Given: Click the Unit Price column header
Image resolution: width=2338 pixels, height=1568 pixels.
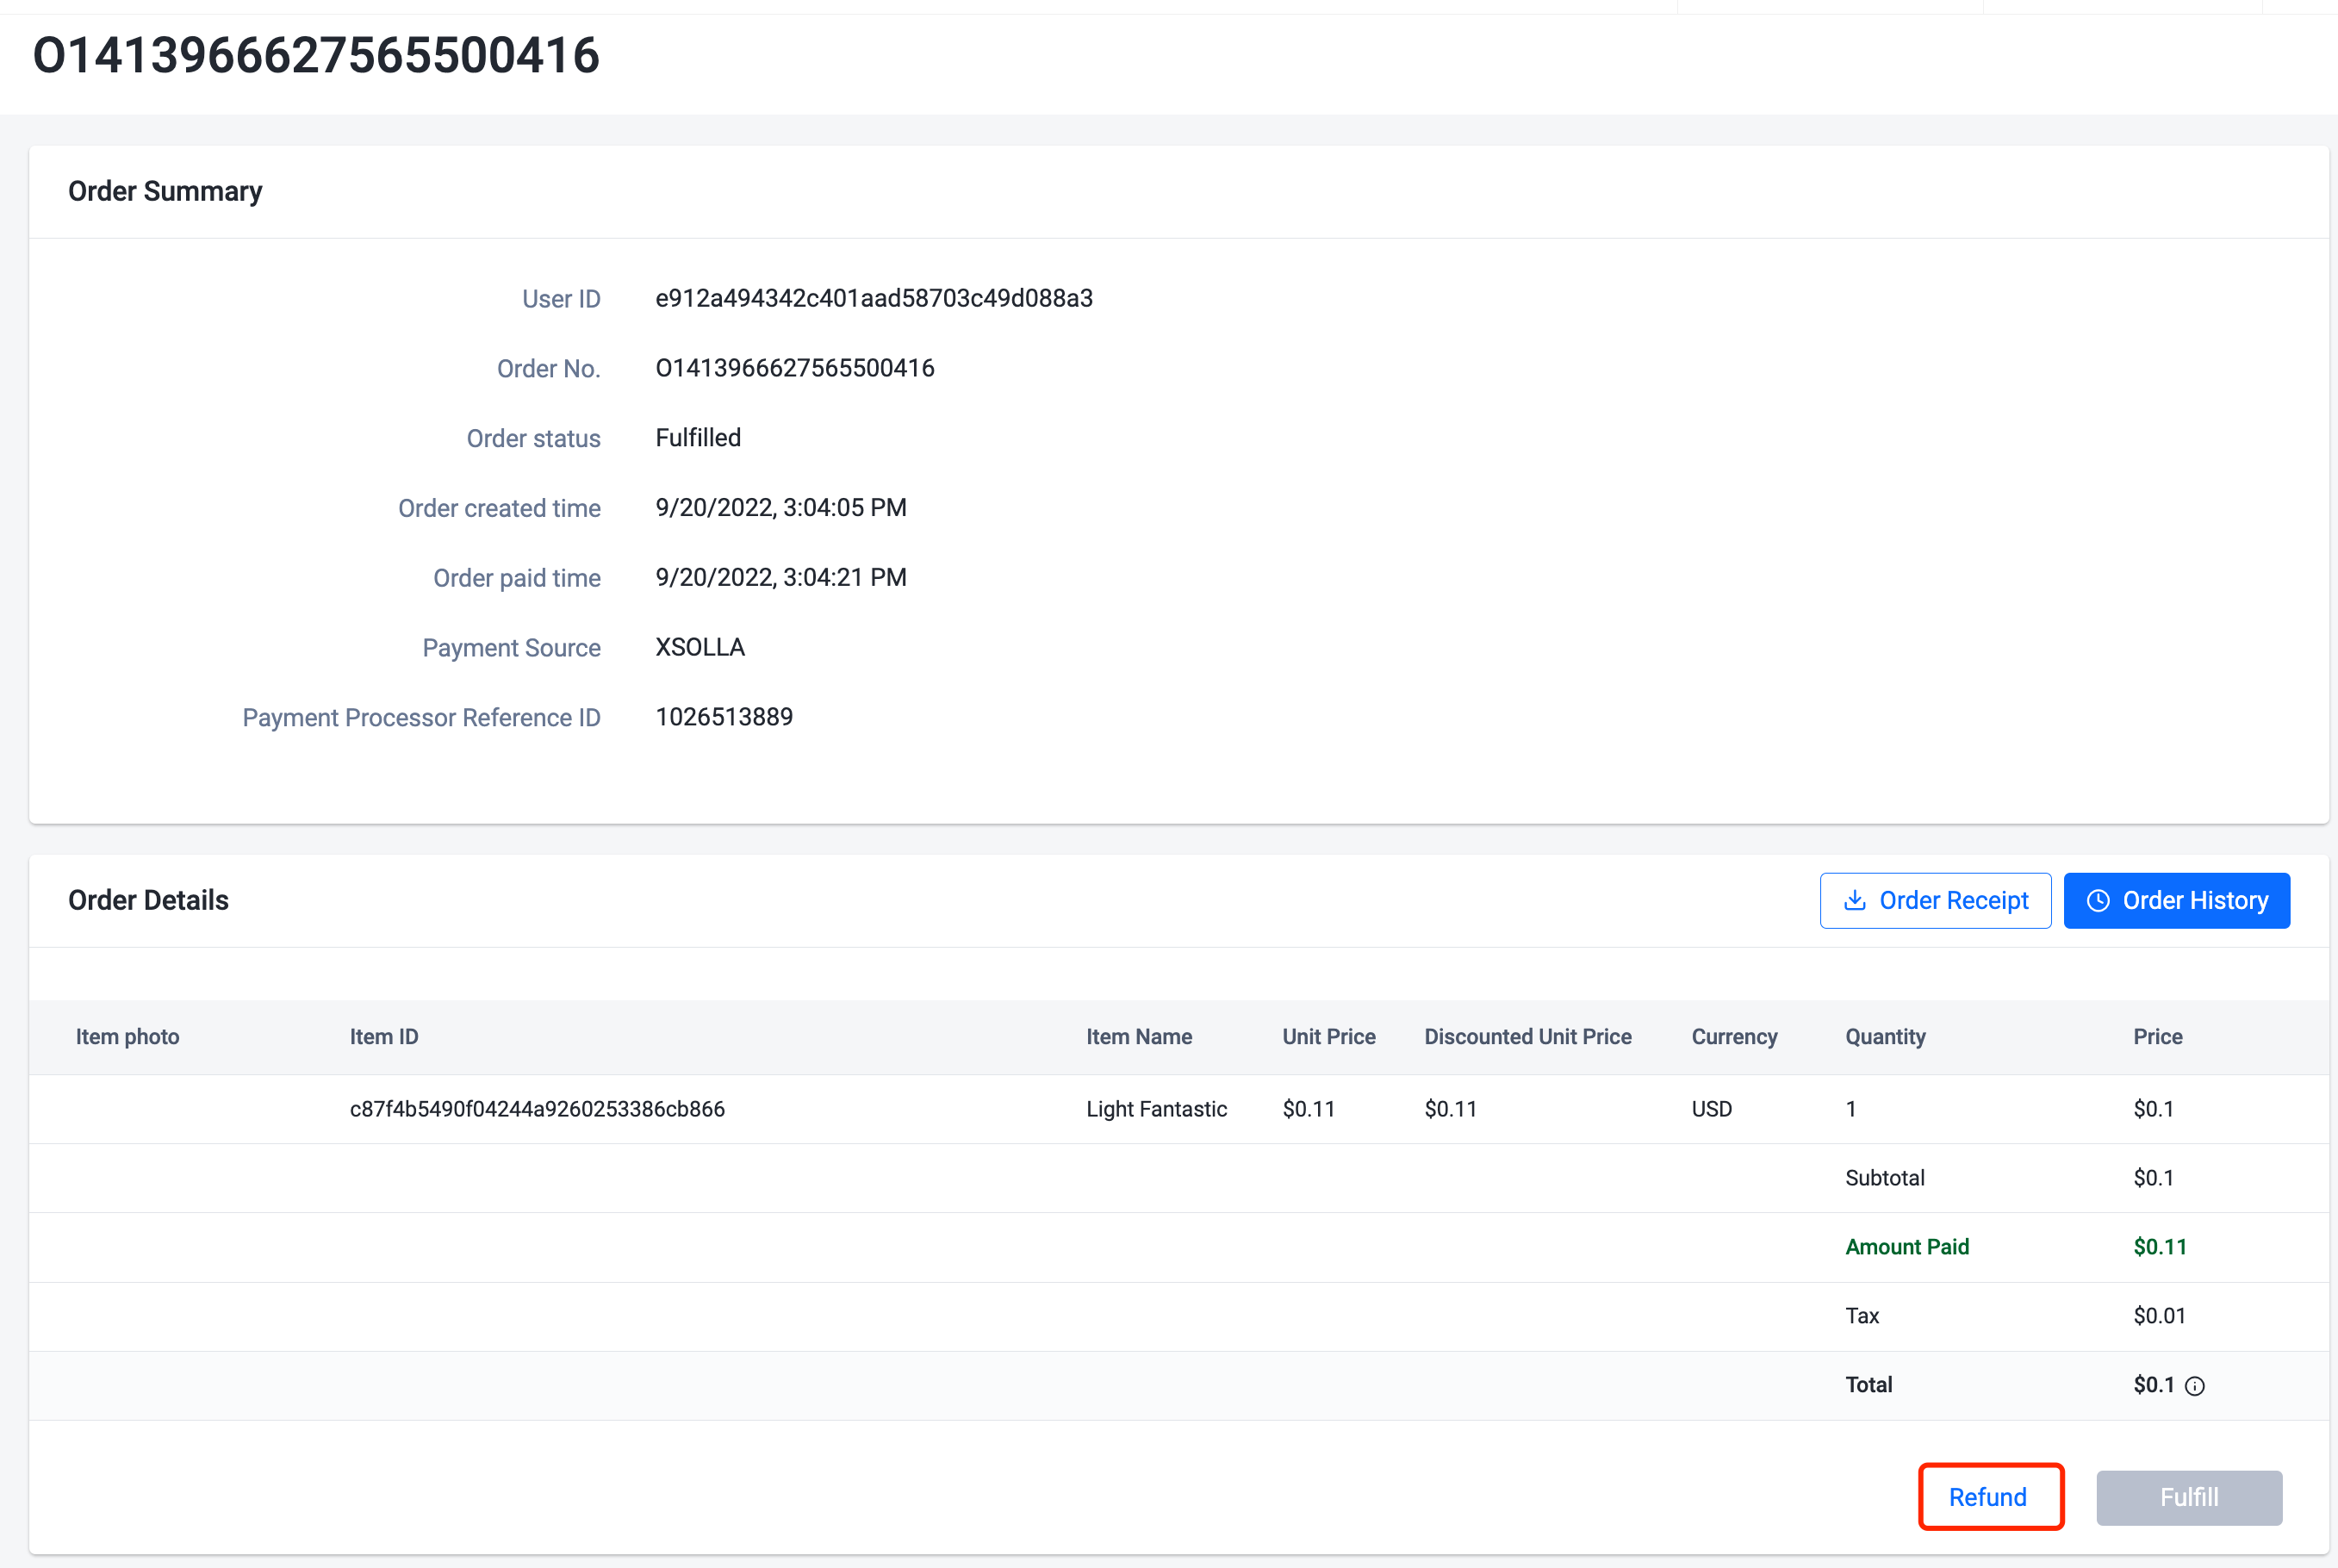Looking at the screenshot, I should (x=1329, y=1037).
